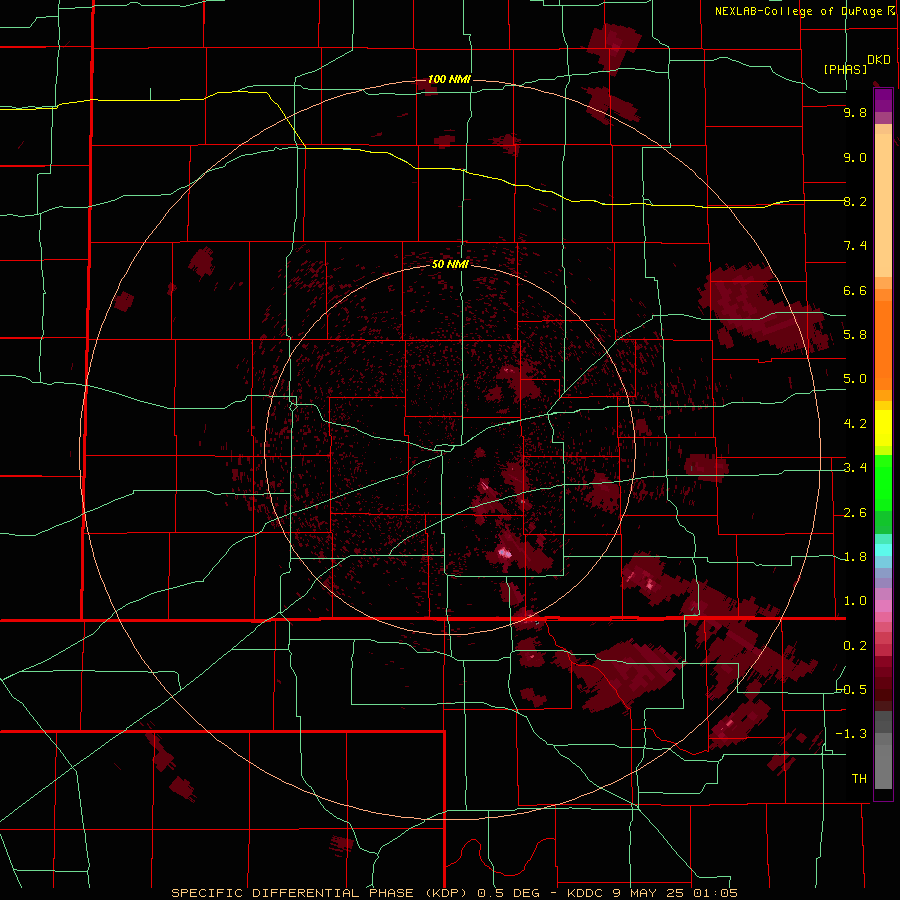The width and height of the screenshot is (900, 900).
Task: Select the bright green segment of color bar
Action: tap(883, 482)
